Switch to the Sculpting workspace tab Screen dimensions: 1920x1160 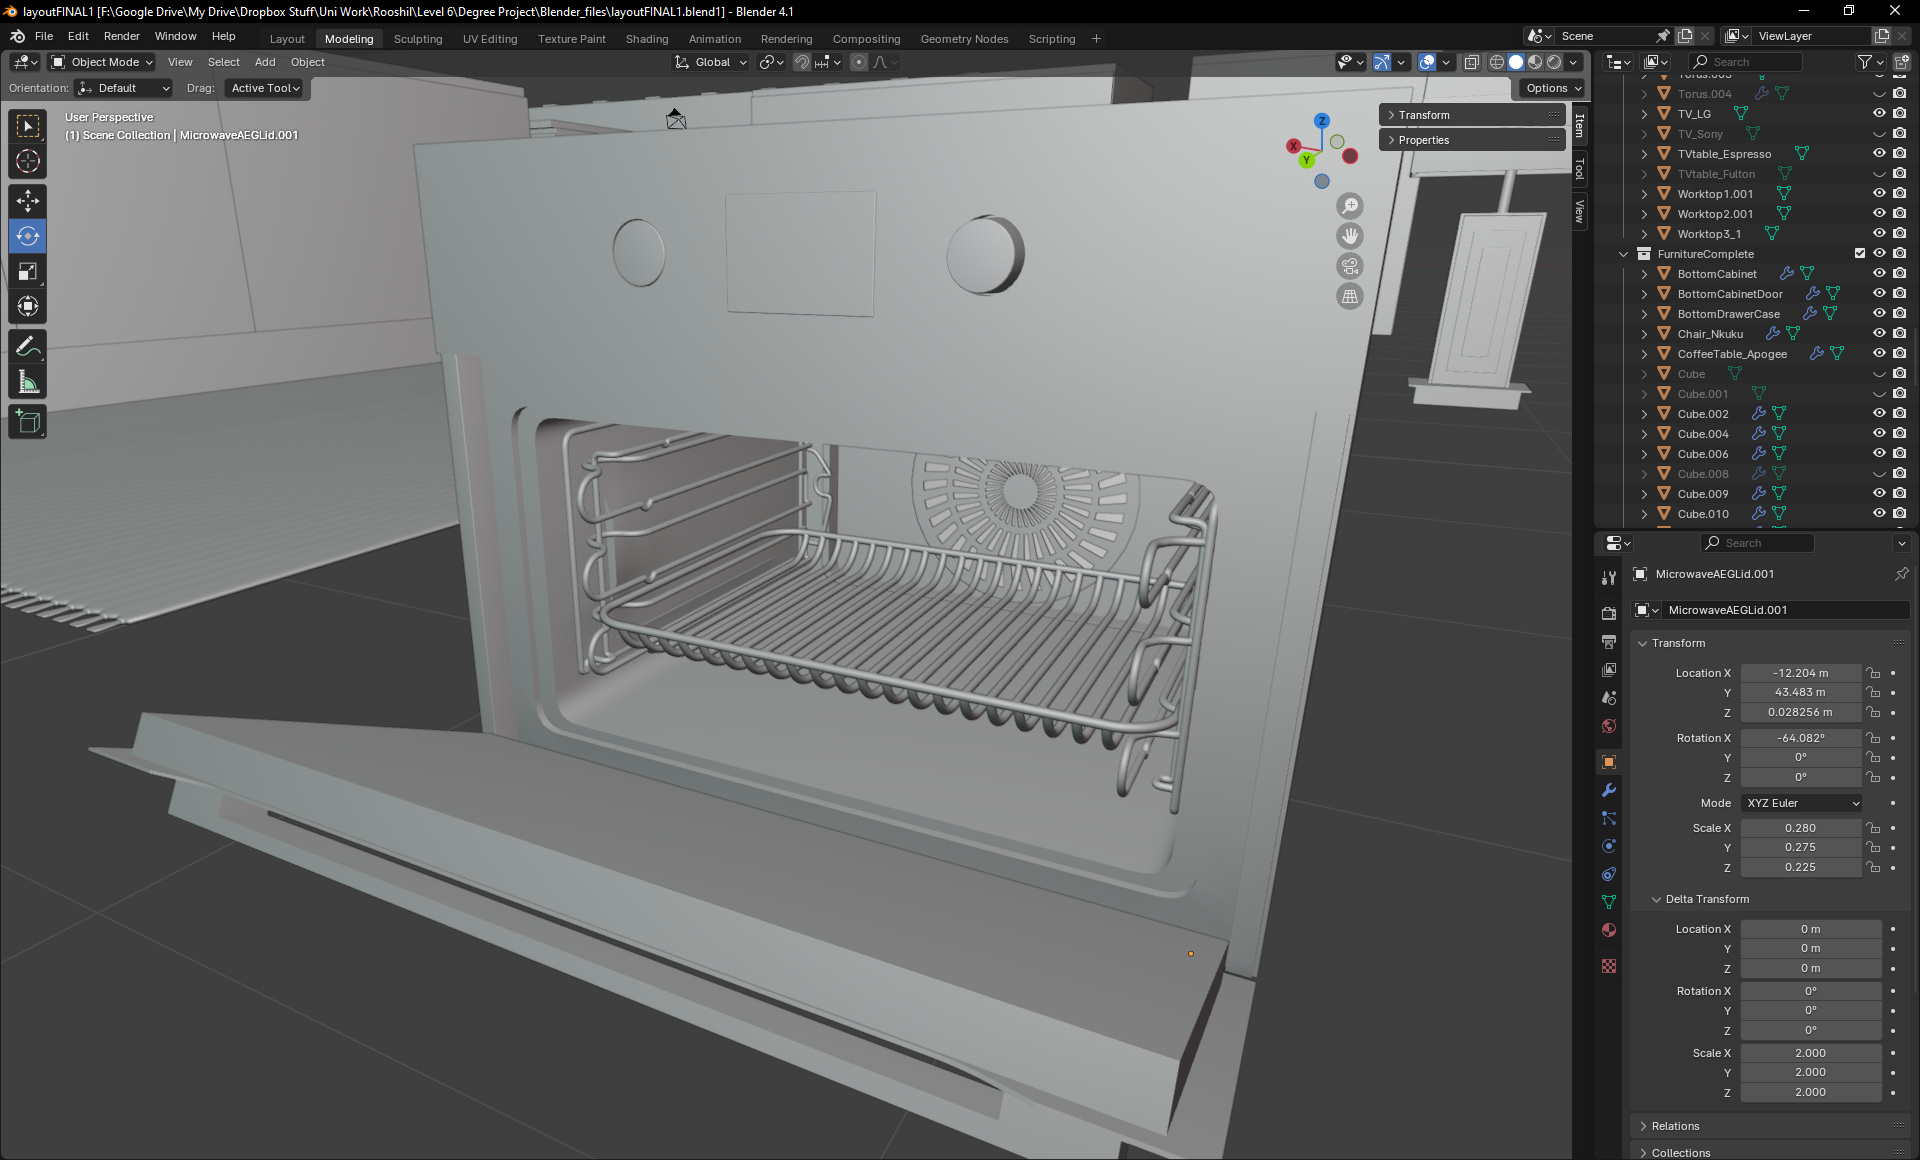point(417,39)
